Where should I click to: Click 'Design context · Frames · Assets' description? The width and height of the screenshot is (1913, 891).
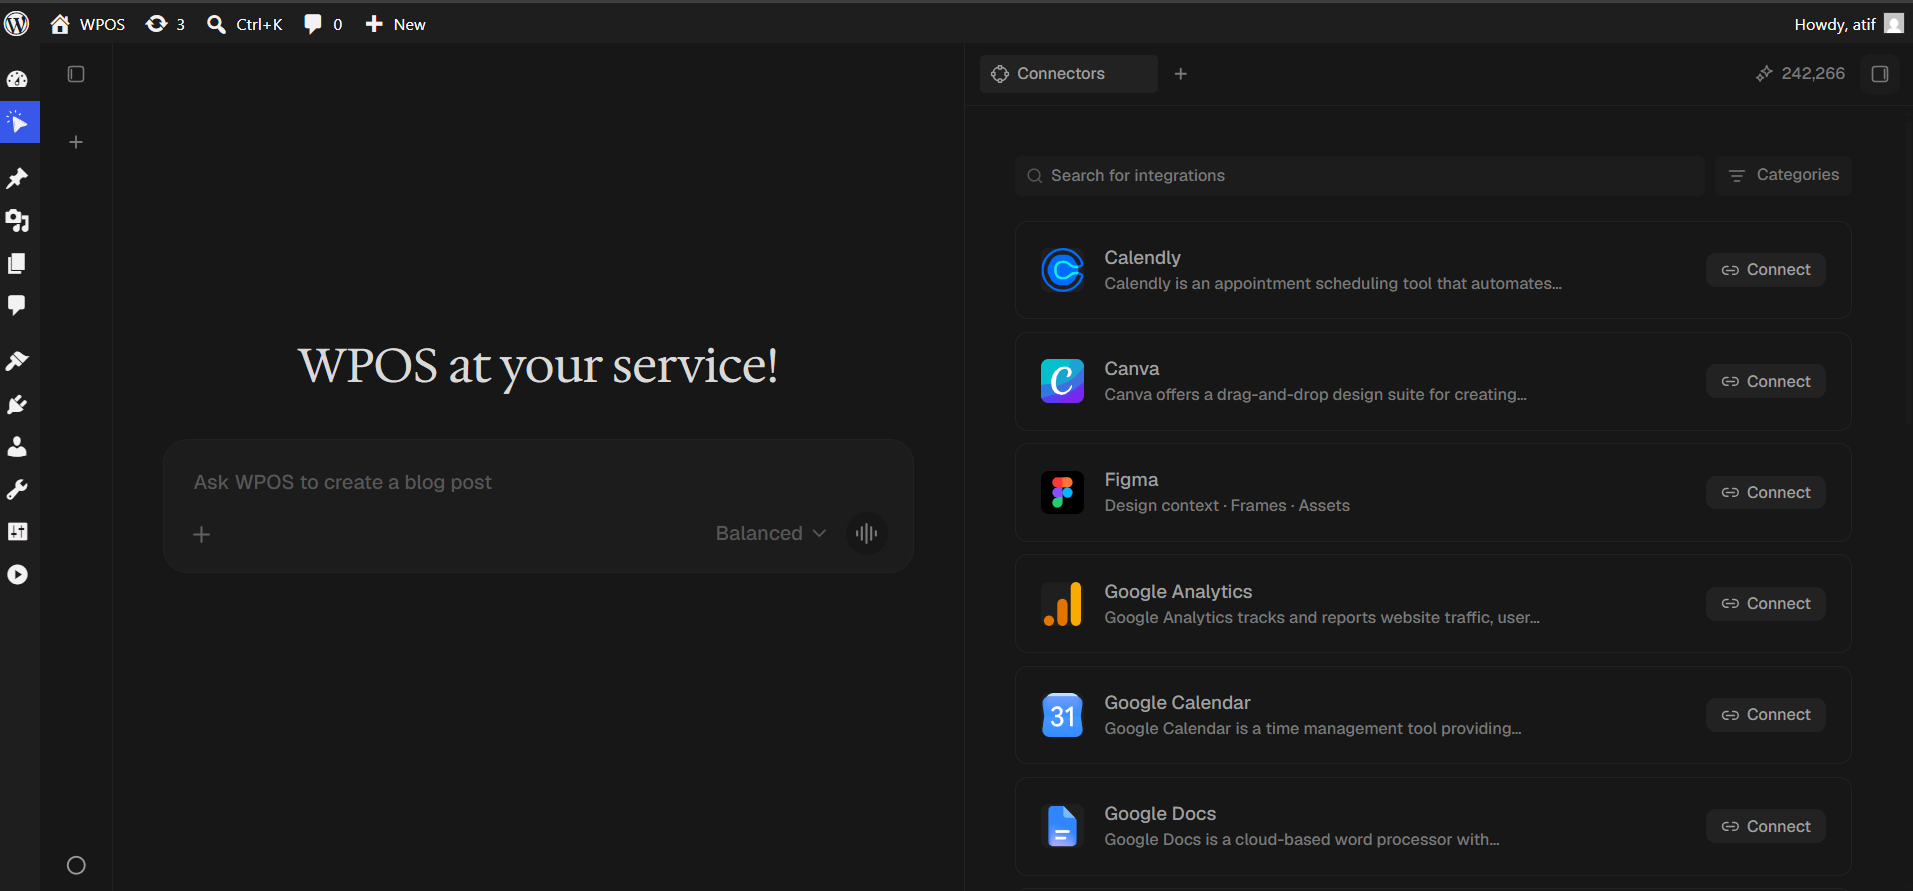(1227, 505)
